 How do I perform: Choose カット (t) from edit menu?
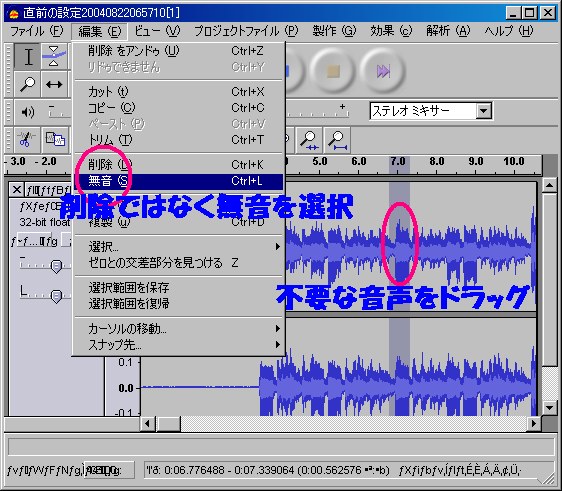click(x=178, y=92)
